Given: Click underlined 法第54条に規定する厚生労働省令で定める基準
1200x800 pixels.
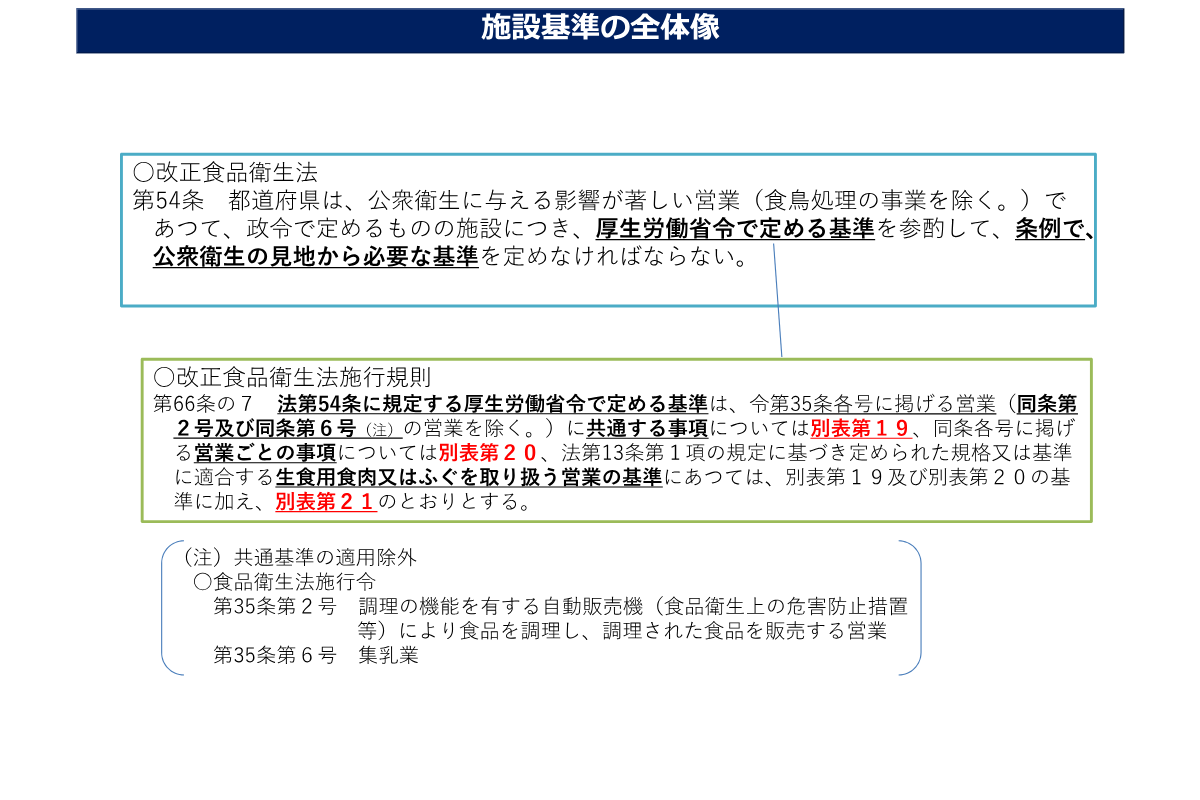Looking at the screenshot, I should click(x=492, y=404).
